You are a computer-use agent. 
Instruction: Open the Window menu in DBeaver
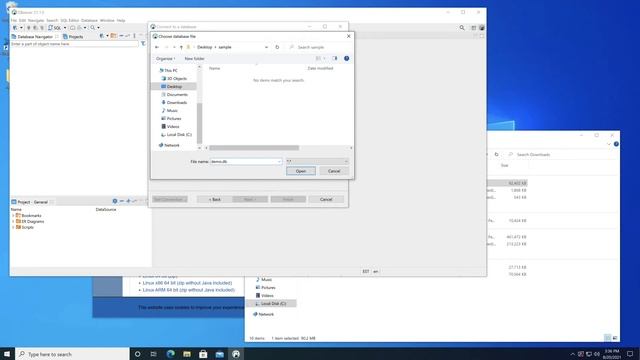point(107,20)
